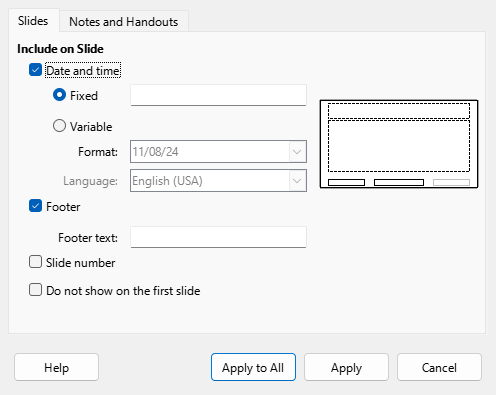This screenshot has height=395, width=496.
Task: Open the Language dropdown English (USA)
Action: (218, 181)
